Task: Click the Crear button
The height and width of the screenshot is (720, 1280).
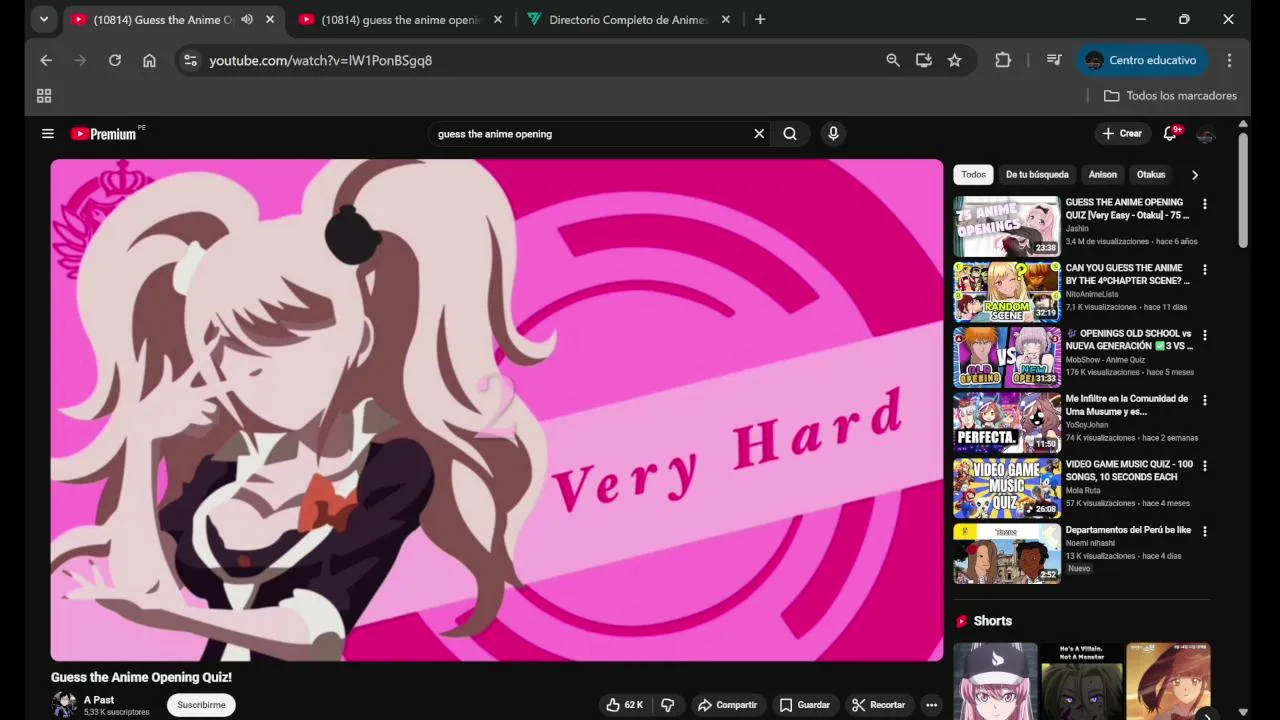Action: [x=1122, y=133]
